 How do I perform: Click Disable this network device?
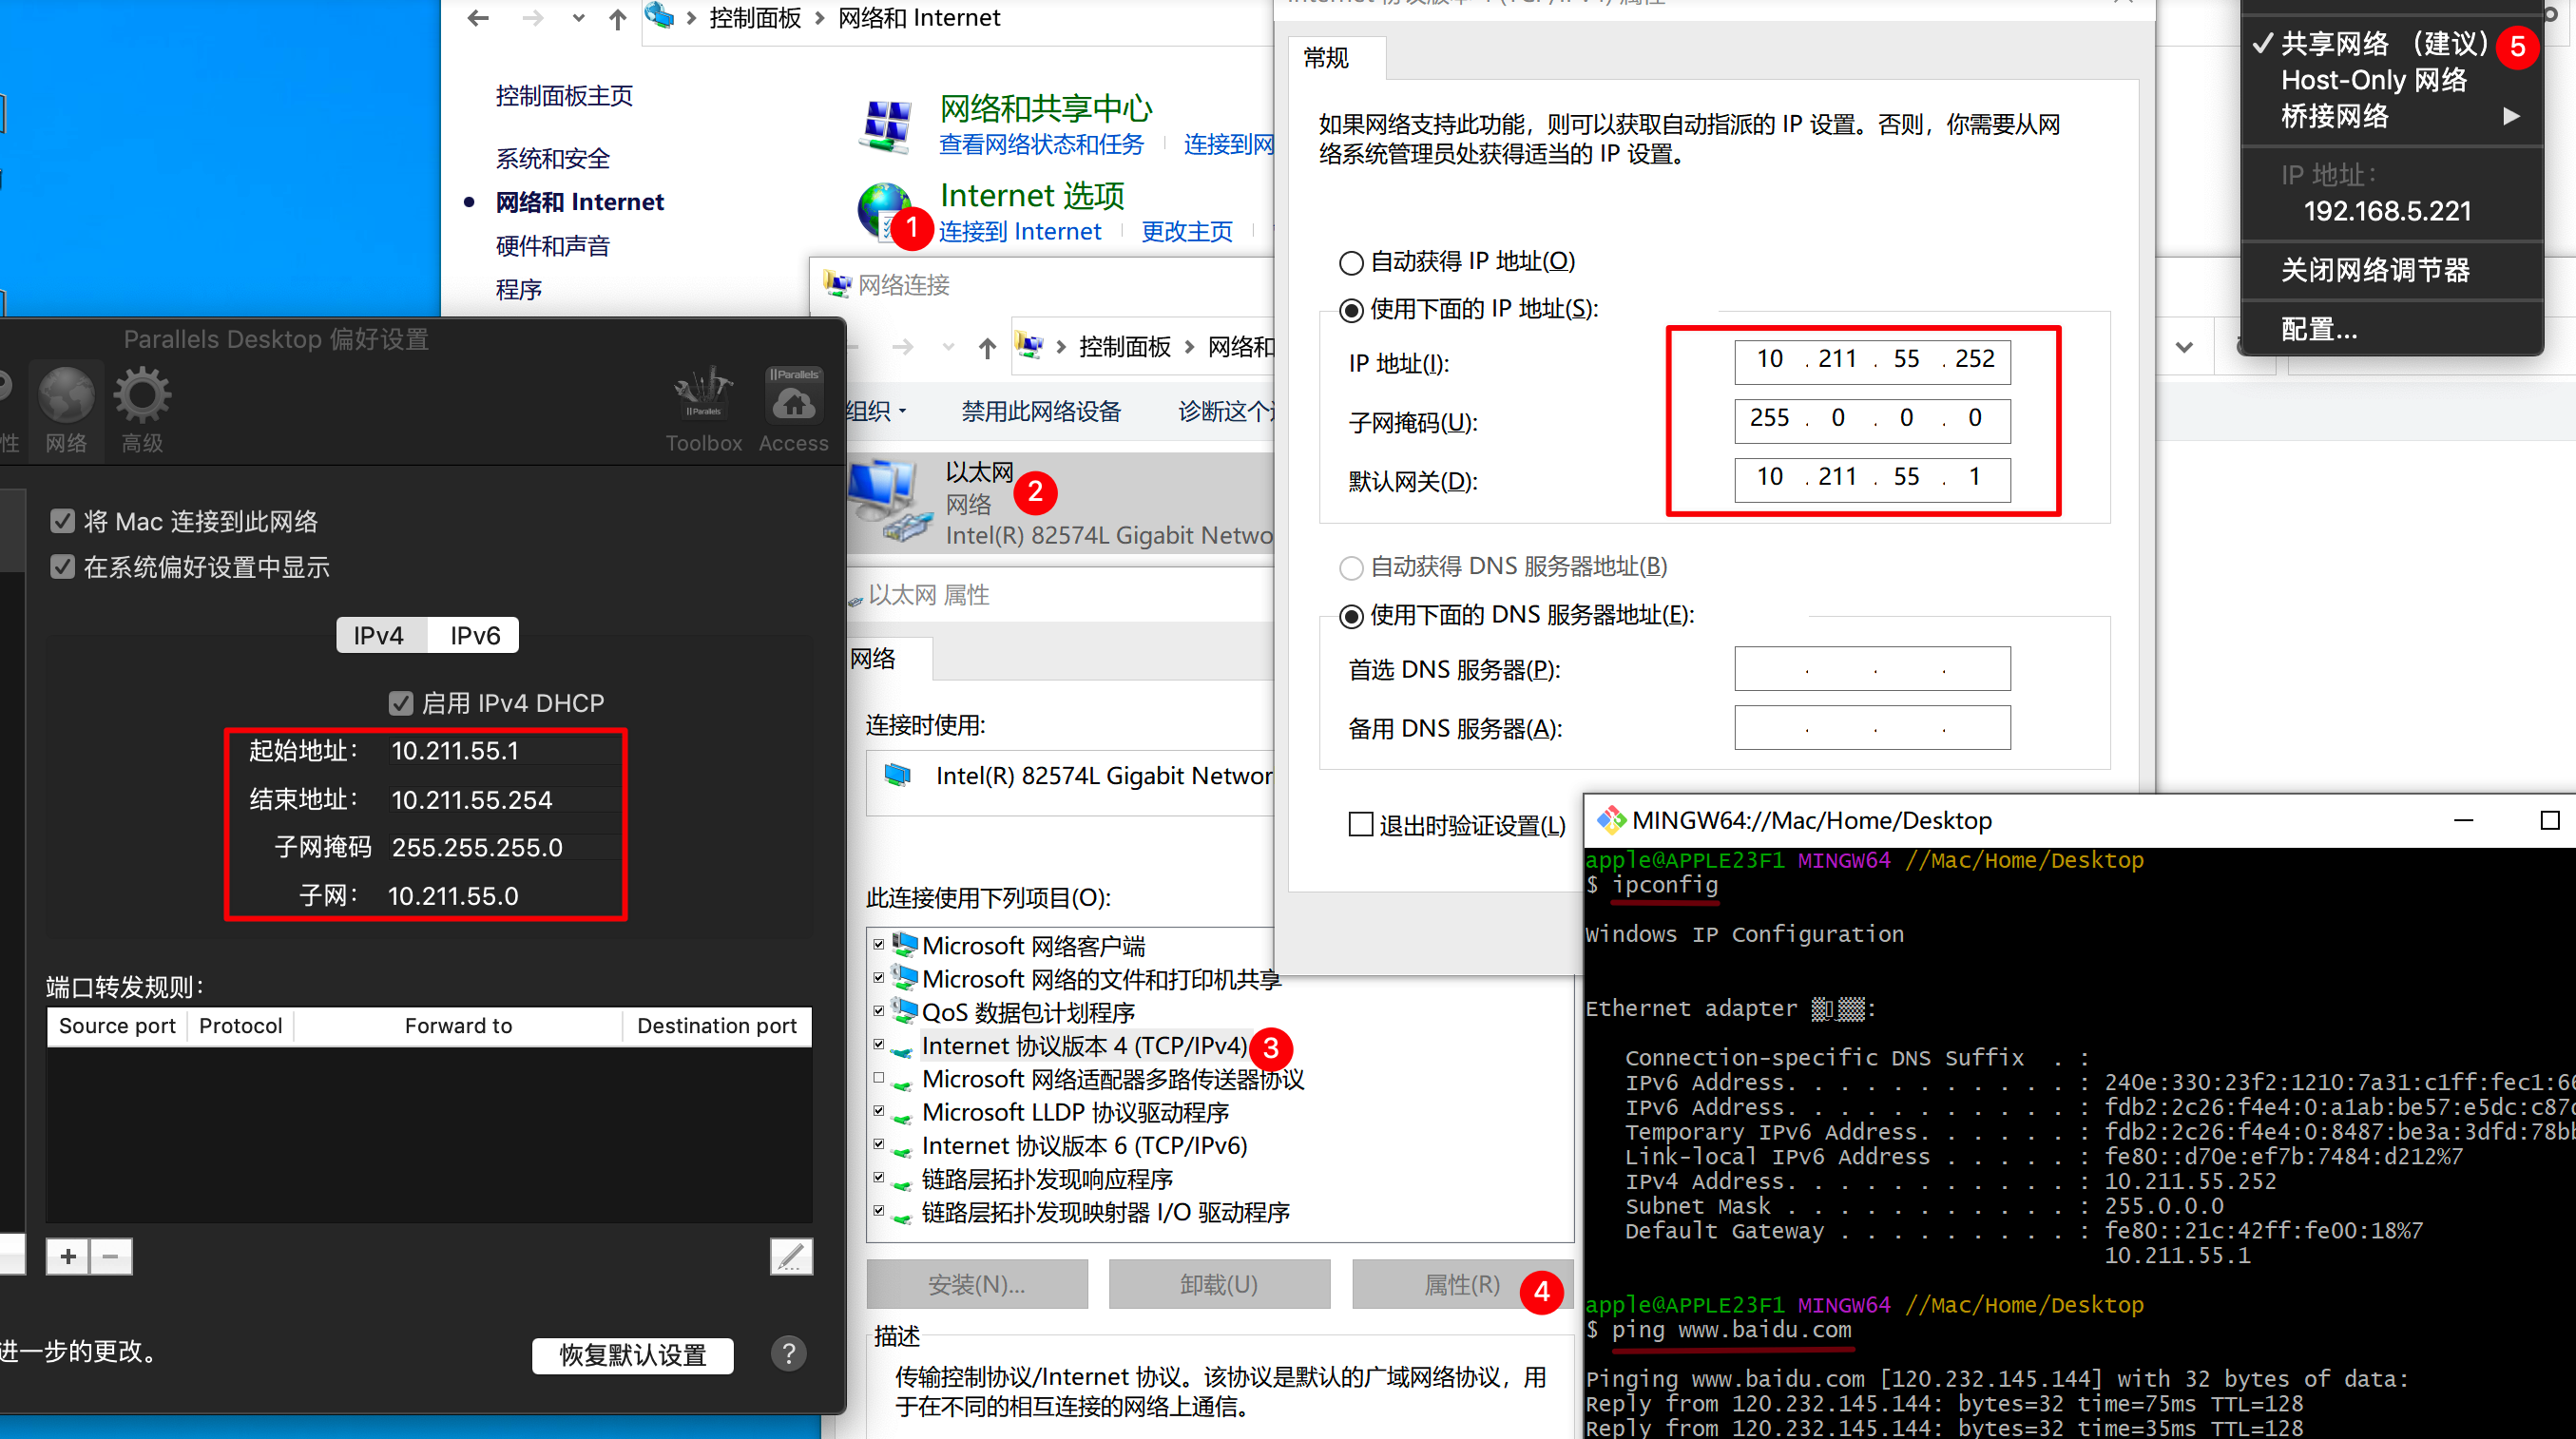point(1041,411)
